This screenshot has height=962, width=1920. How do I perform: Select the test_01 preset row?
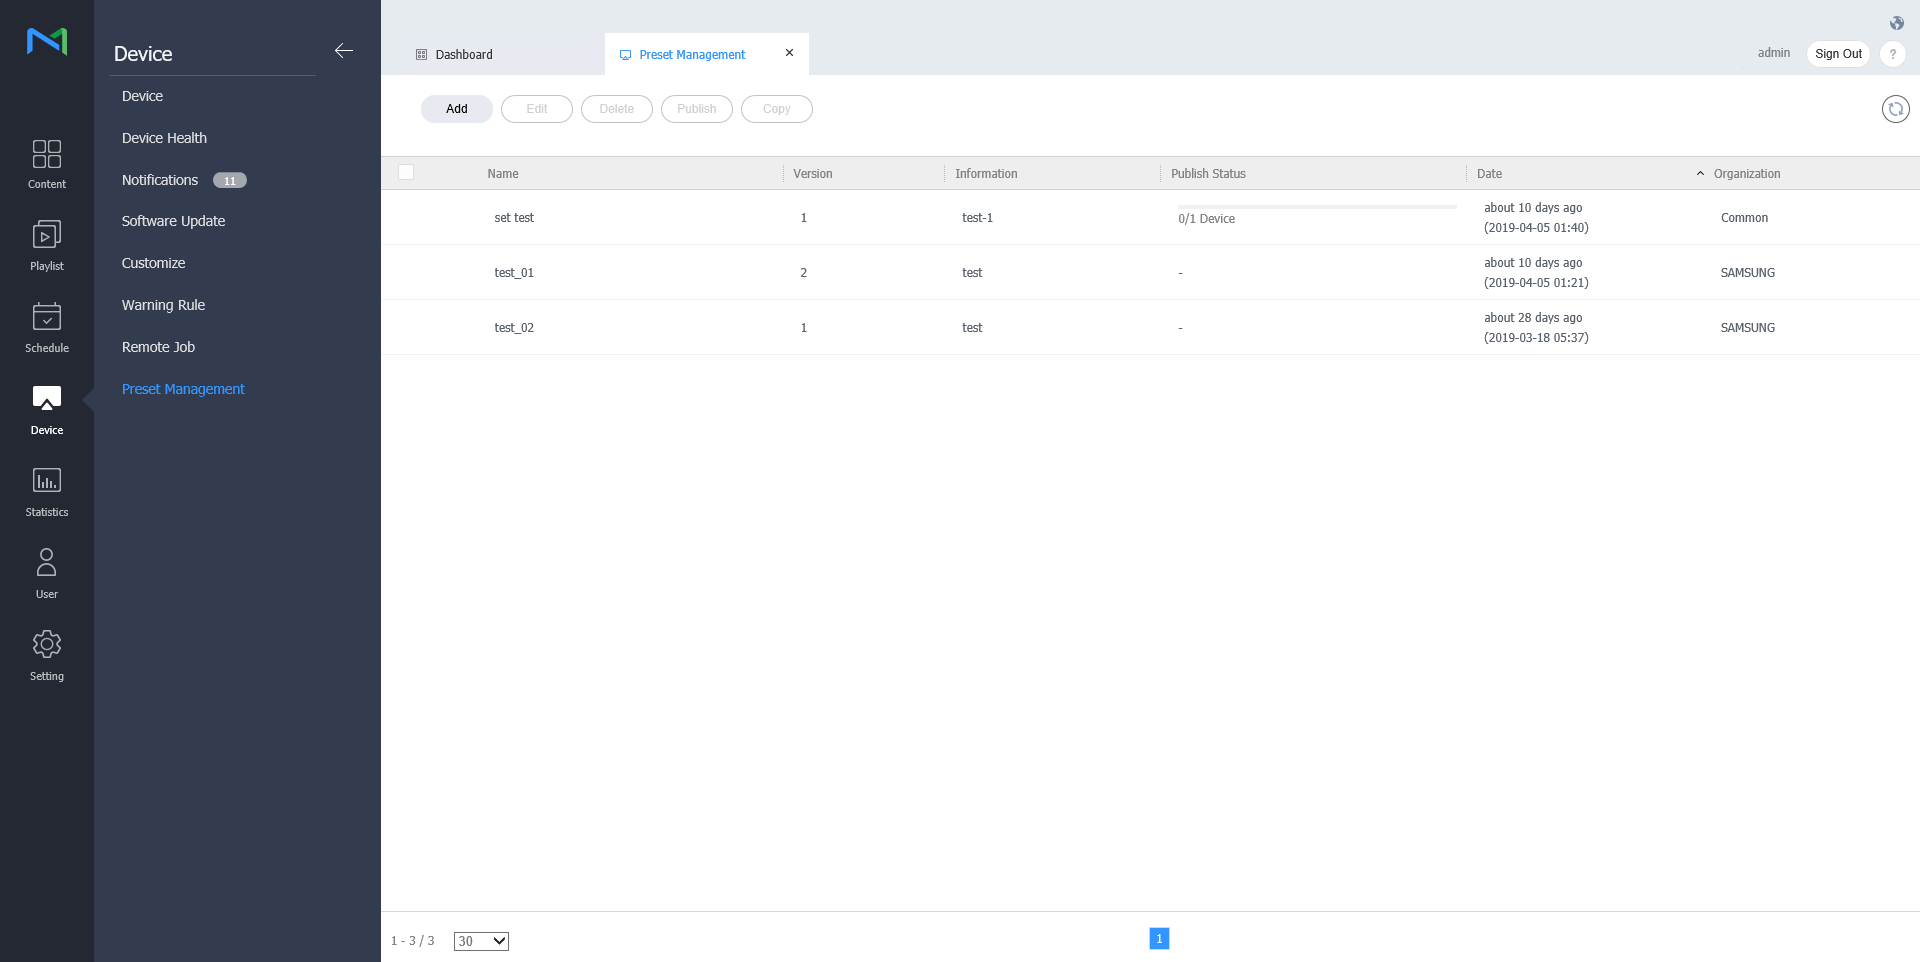point(514,273)
